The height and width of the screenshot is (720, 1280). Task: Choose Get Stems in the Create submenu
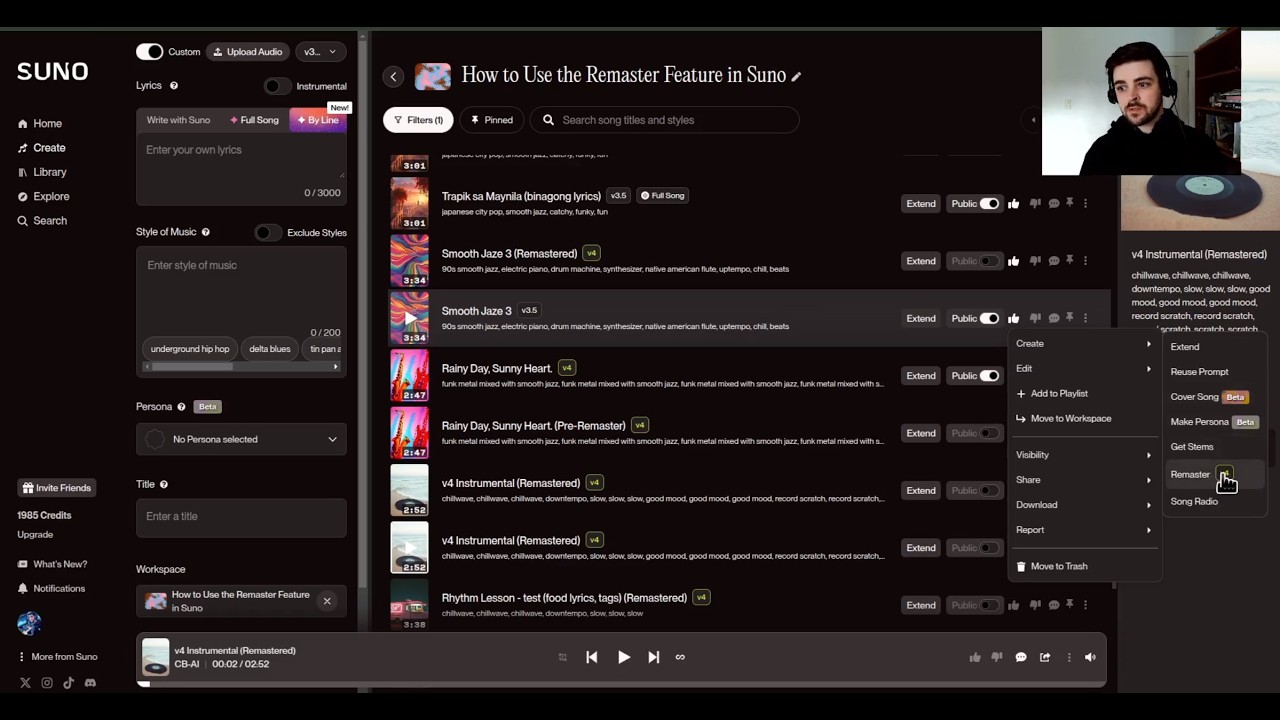(x=1215, y=447)
